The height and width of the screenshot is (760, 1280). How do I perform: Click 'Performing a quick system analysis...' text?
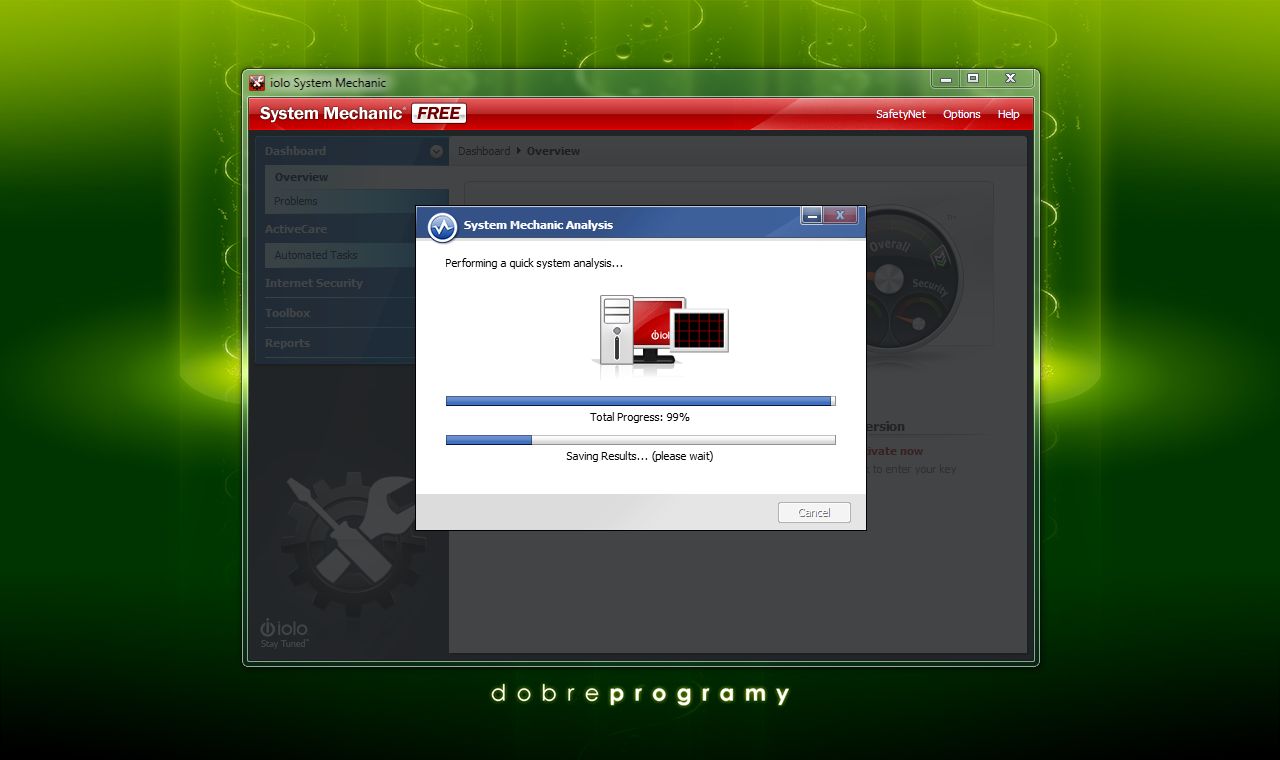[x=534, y=263]
